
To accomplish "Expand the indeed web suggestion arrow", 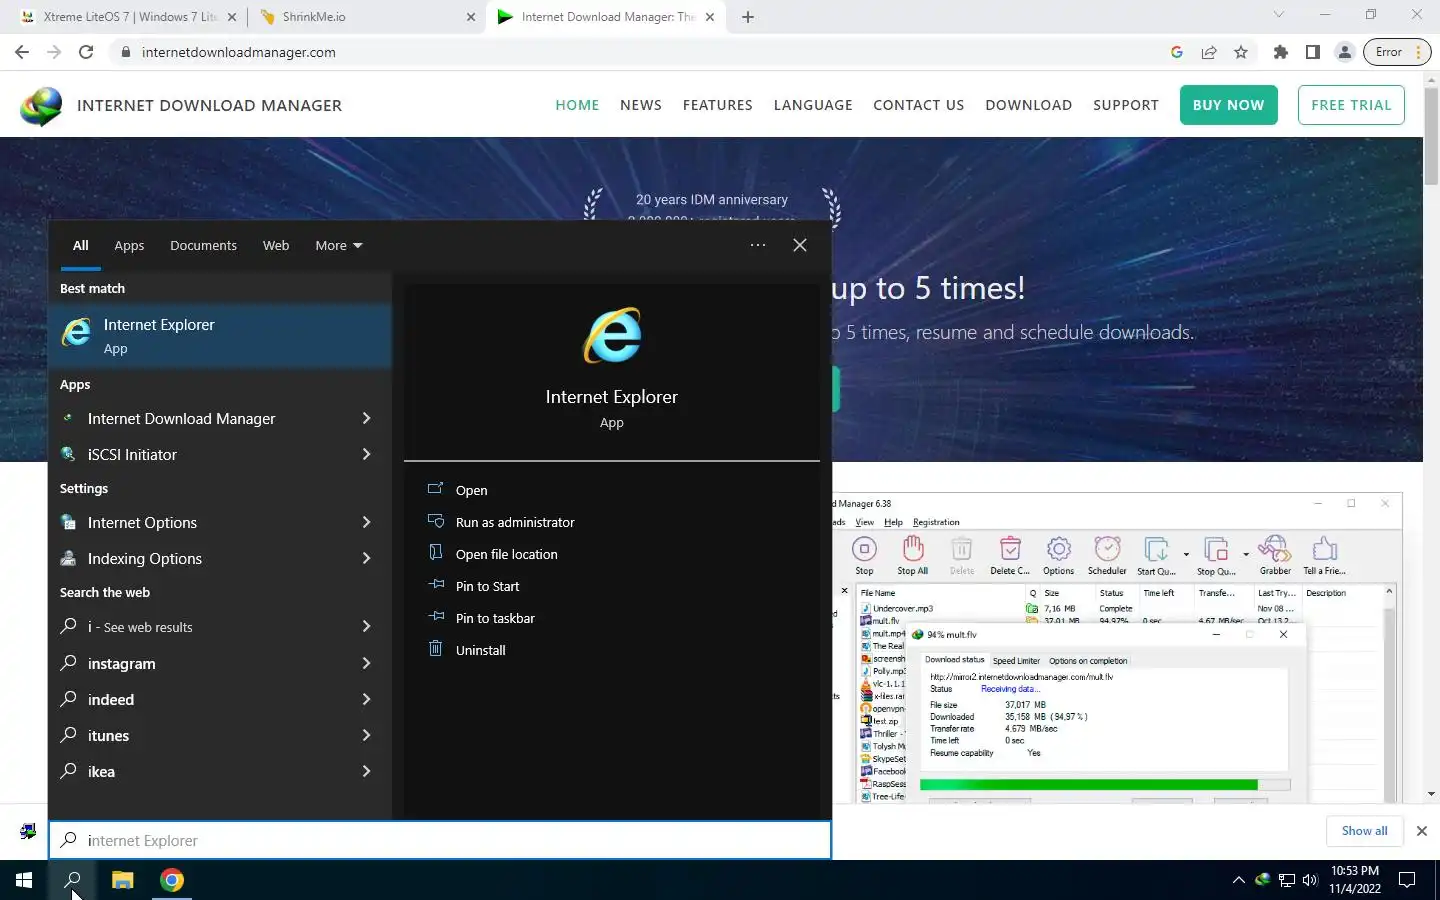I will click(366, 699).
